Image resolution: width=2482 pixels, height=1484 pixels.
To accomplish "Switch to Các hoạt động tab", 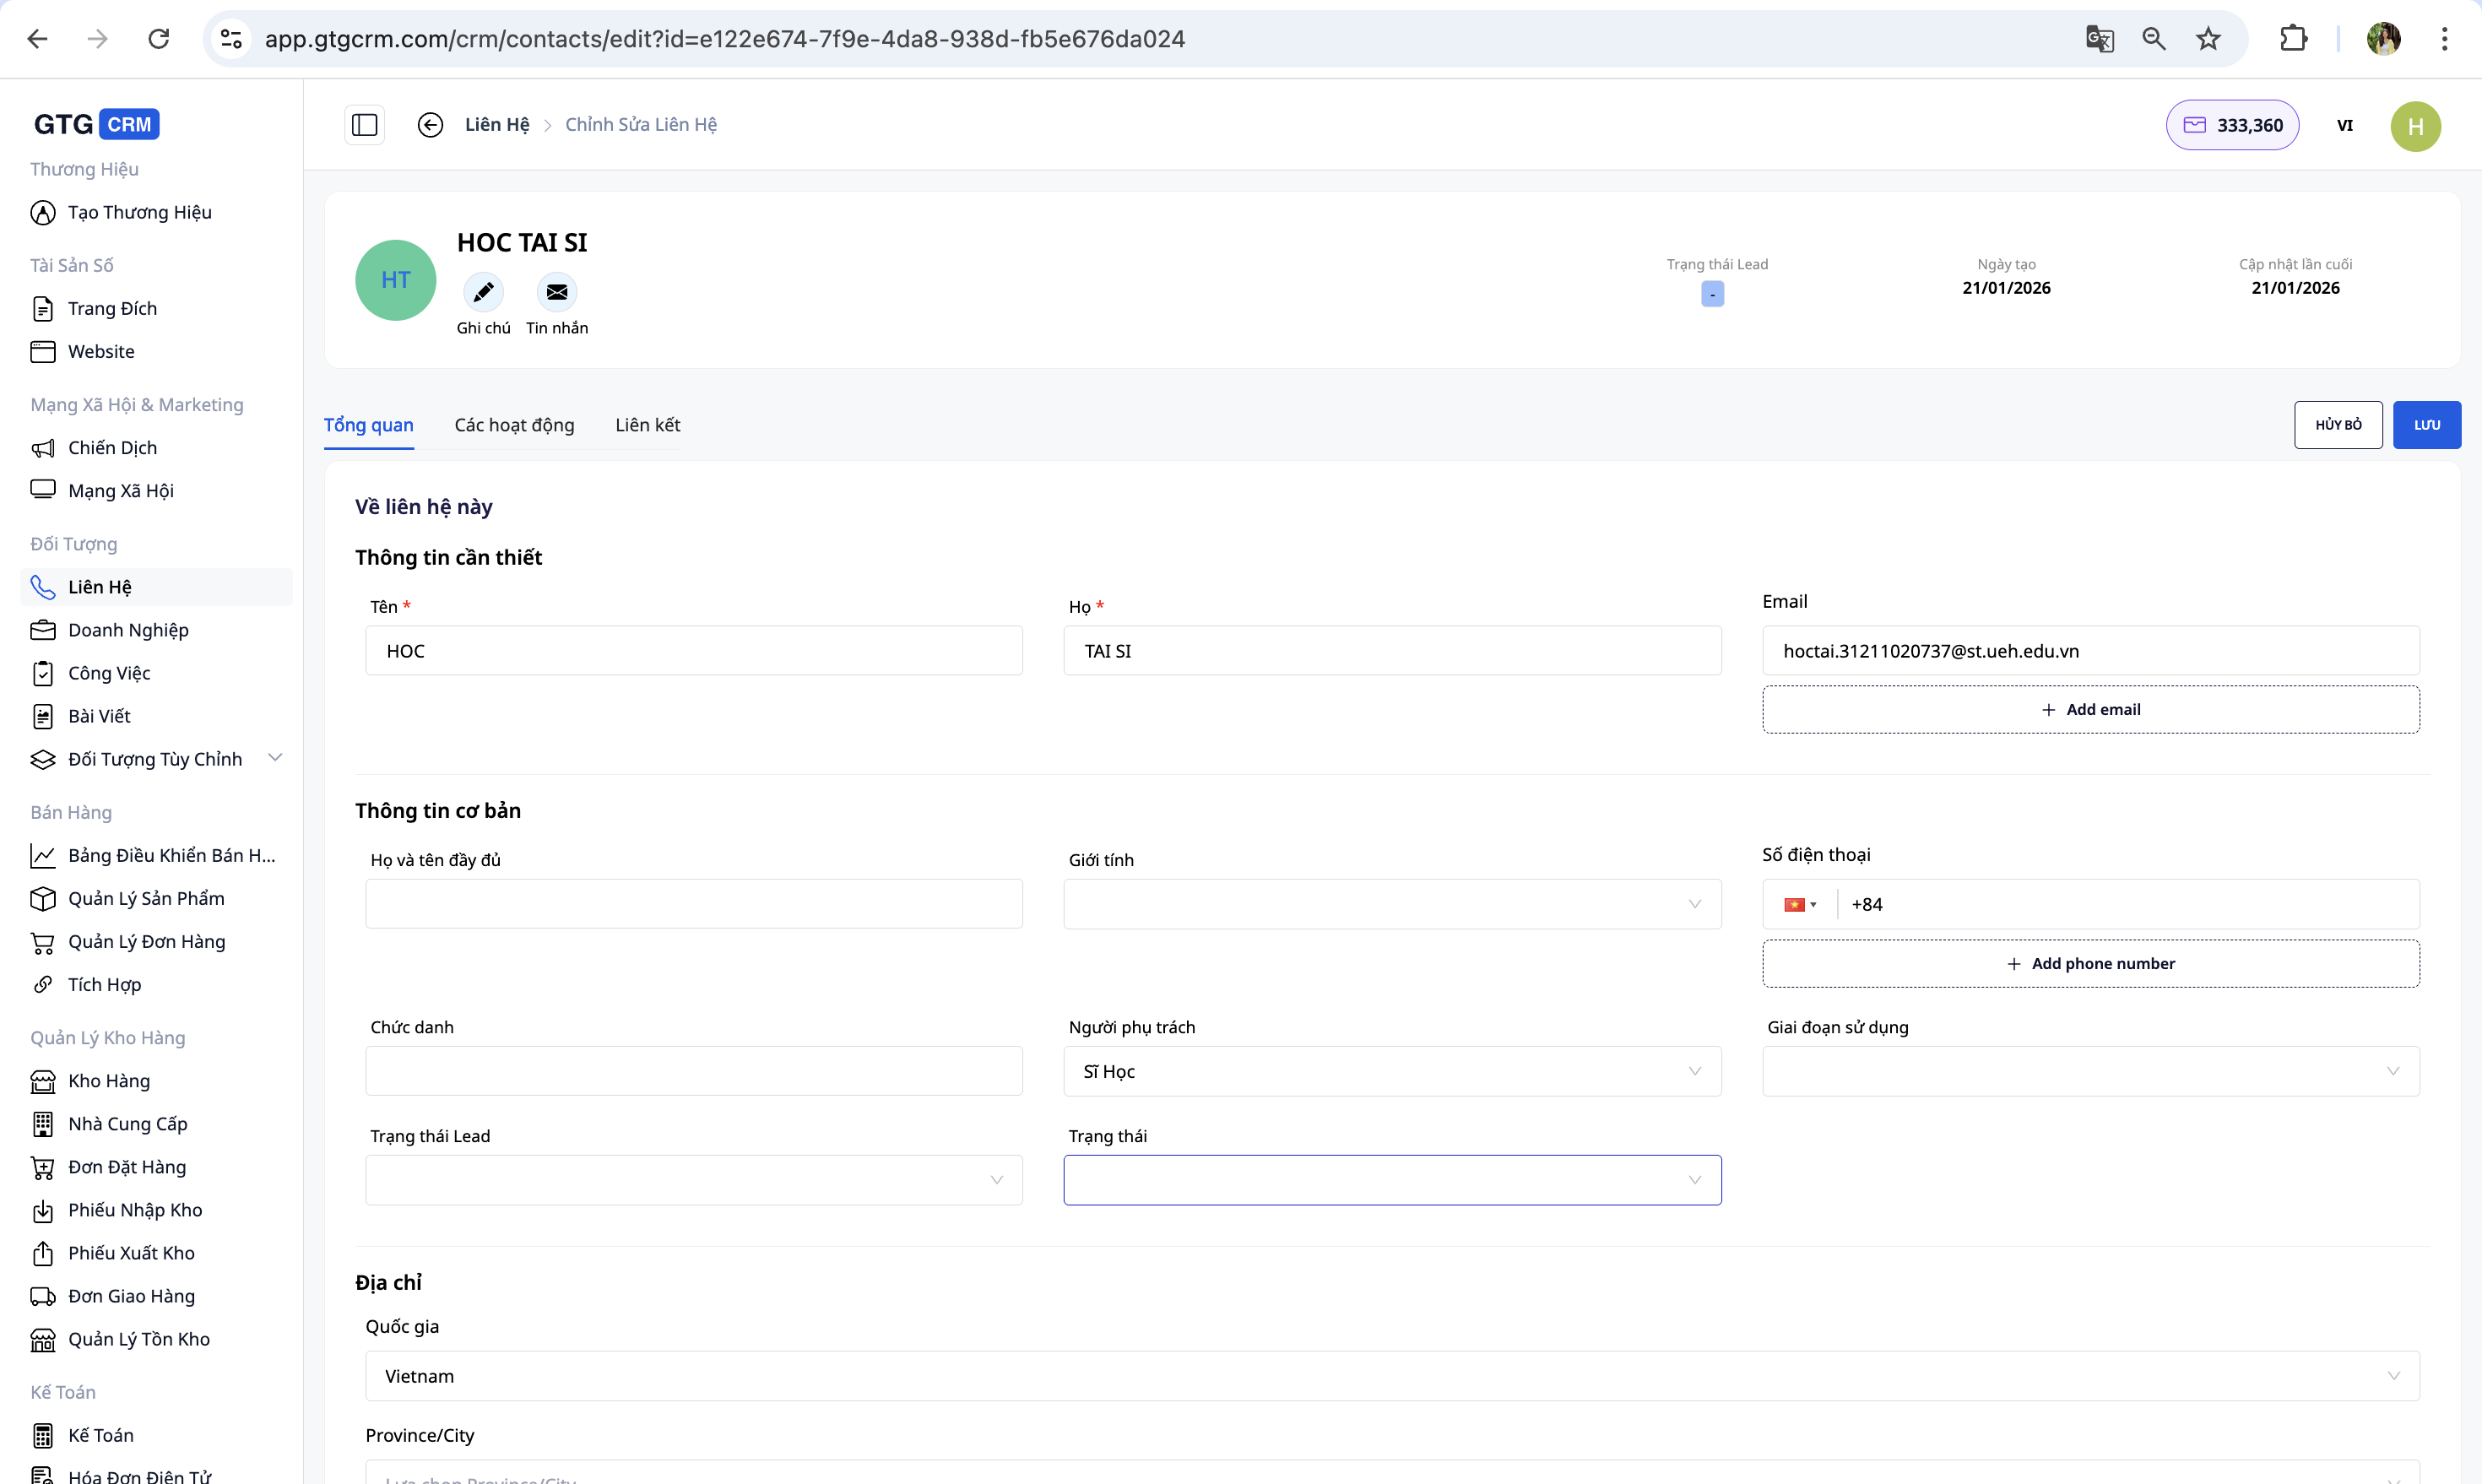I will (x=514, y=425).
